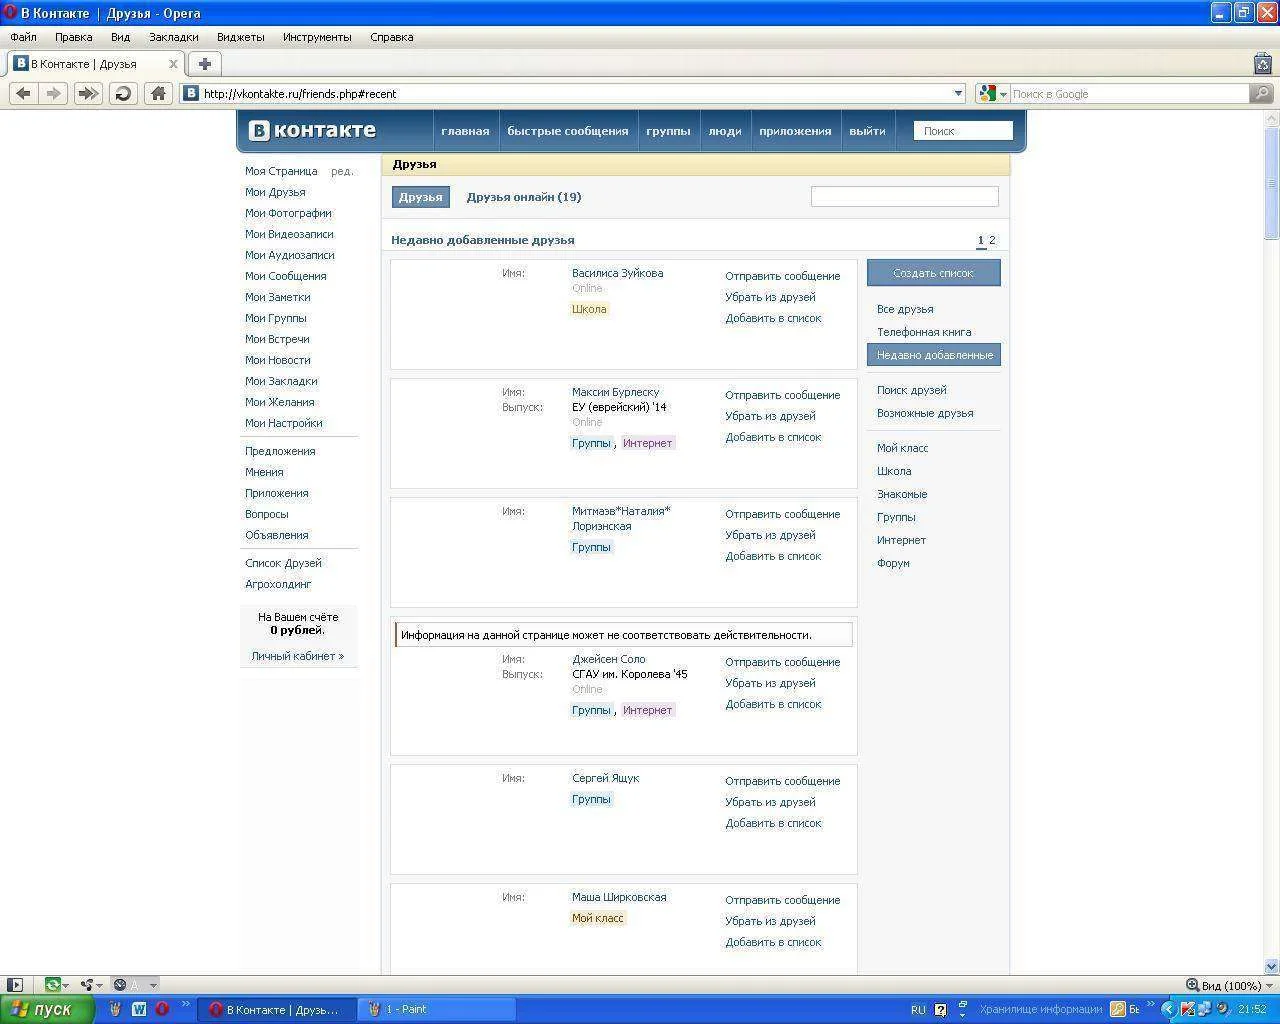1280x1024 pixels.
Task: Open the home page via house icon
Action: click(x=158, y=93)
